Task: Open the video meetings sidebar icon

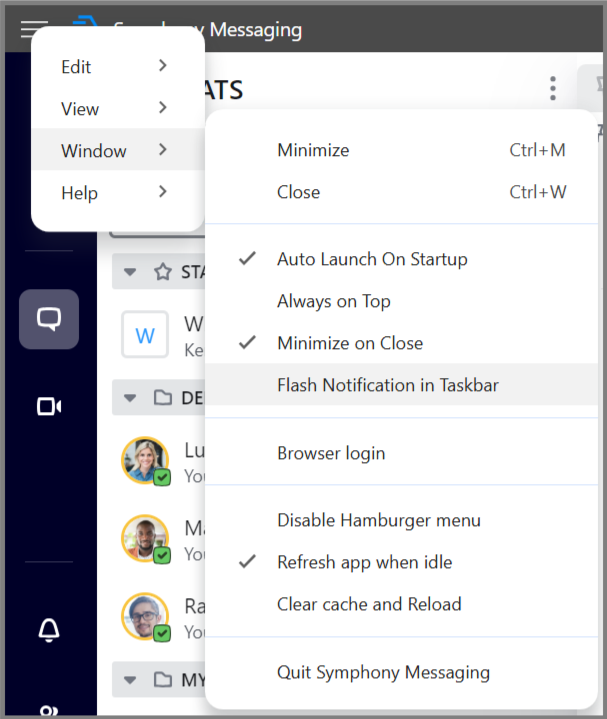Action: click(49, 407)
